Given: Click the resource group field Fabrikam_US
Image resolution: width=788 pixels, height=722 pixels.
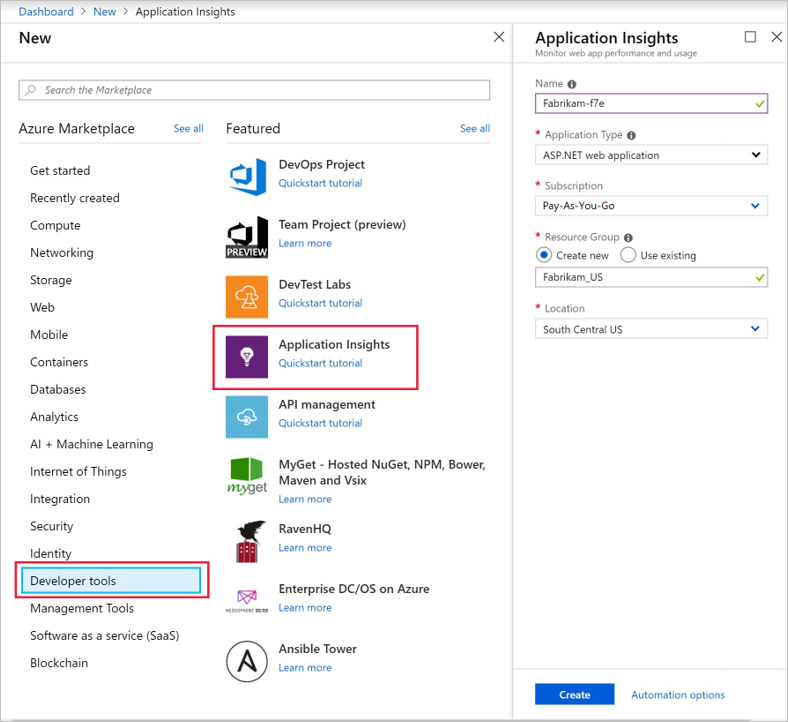Looking at the screenshot, I should (651, 277).
